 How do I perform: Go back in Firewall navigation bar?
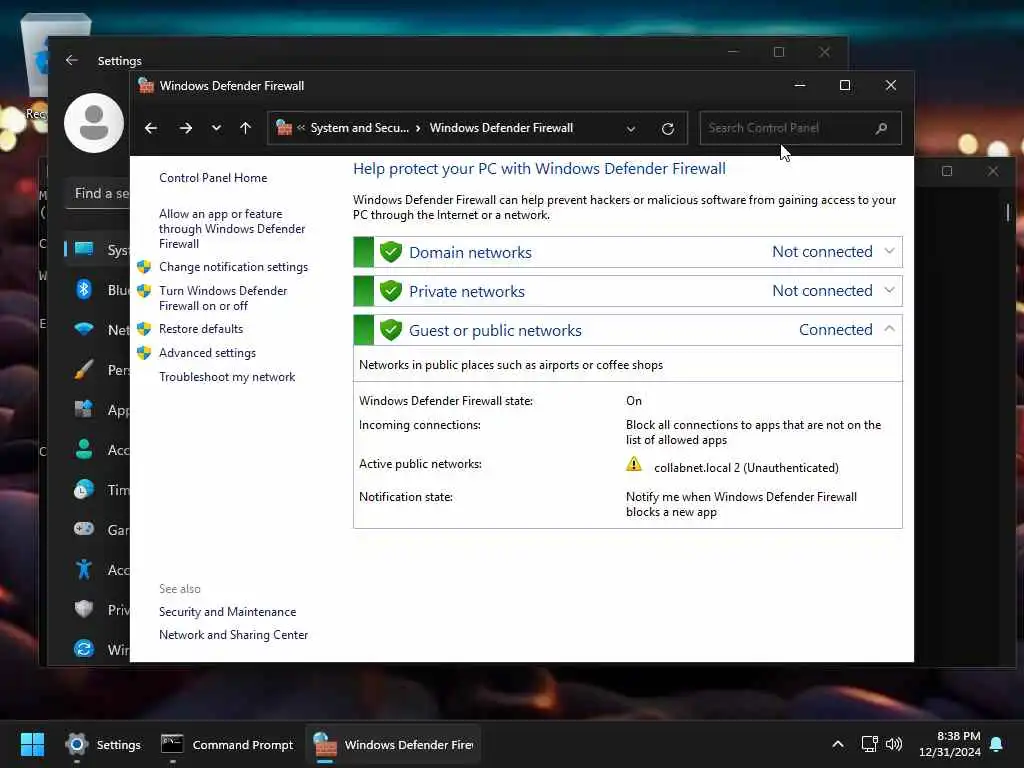151,128
